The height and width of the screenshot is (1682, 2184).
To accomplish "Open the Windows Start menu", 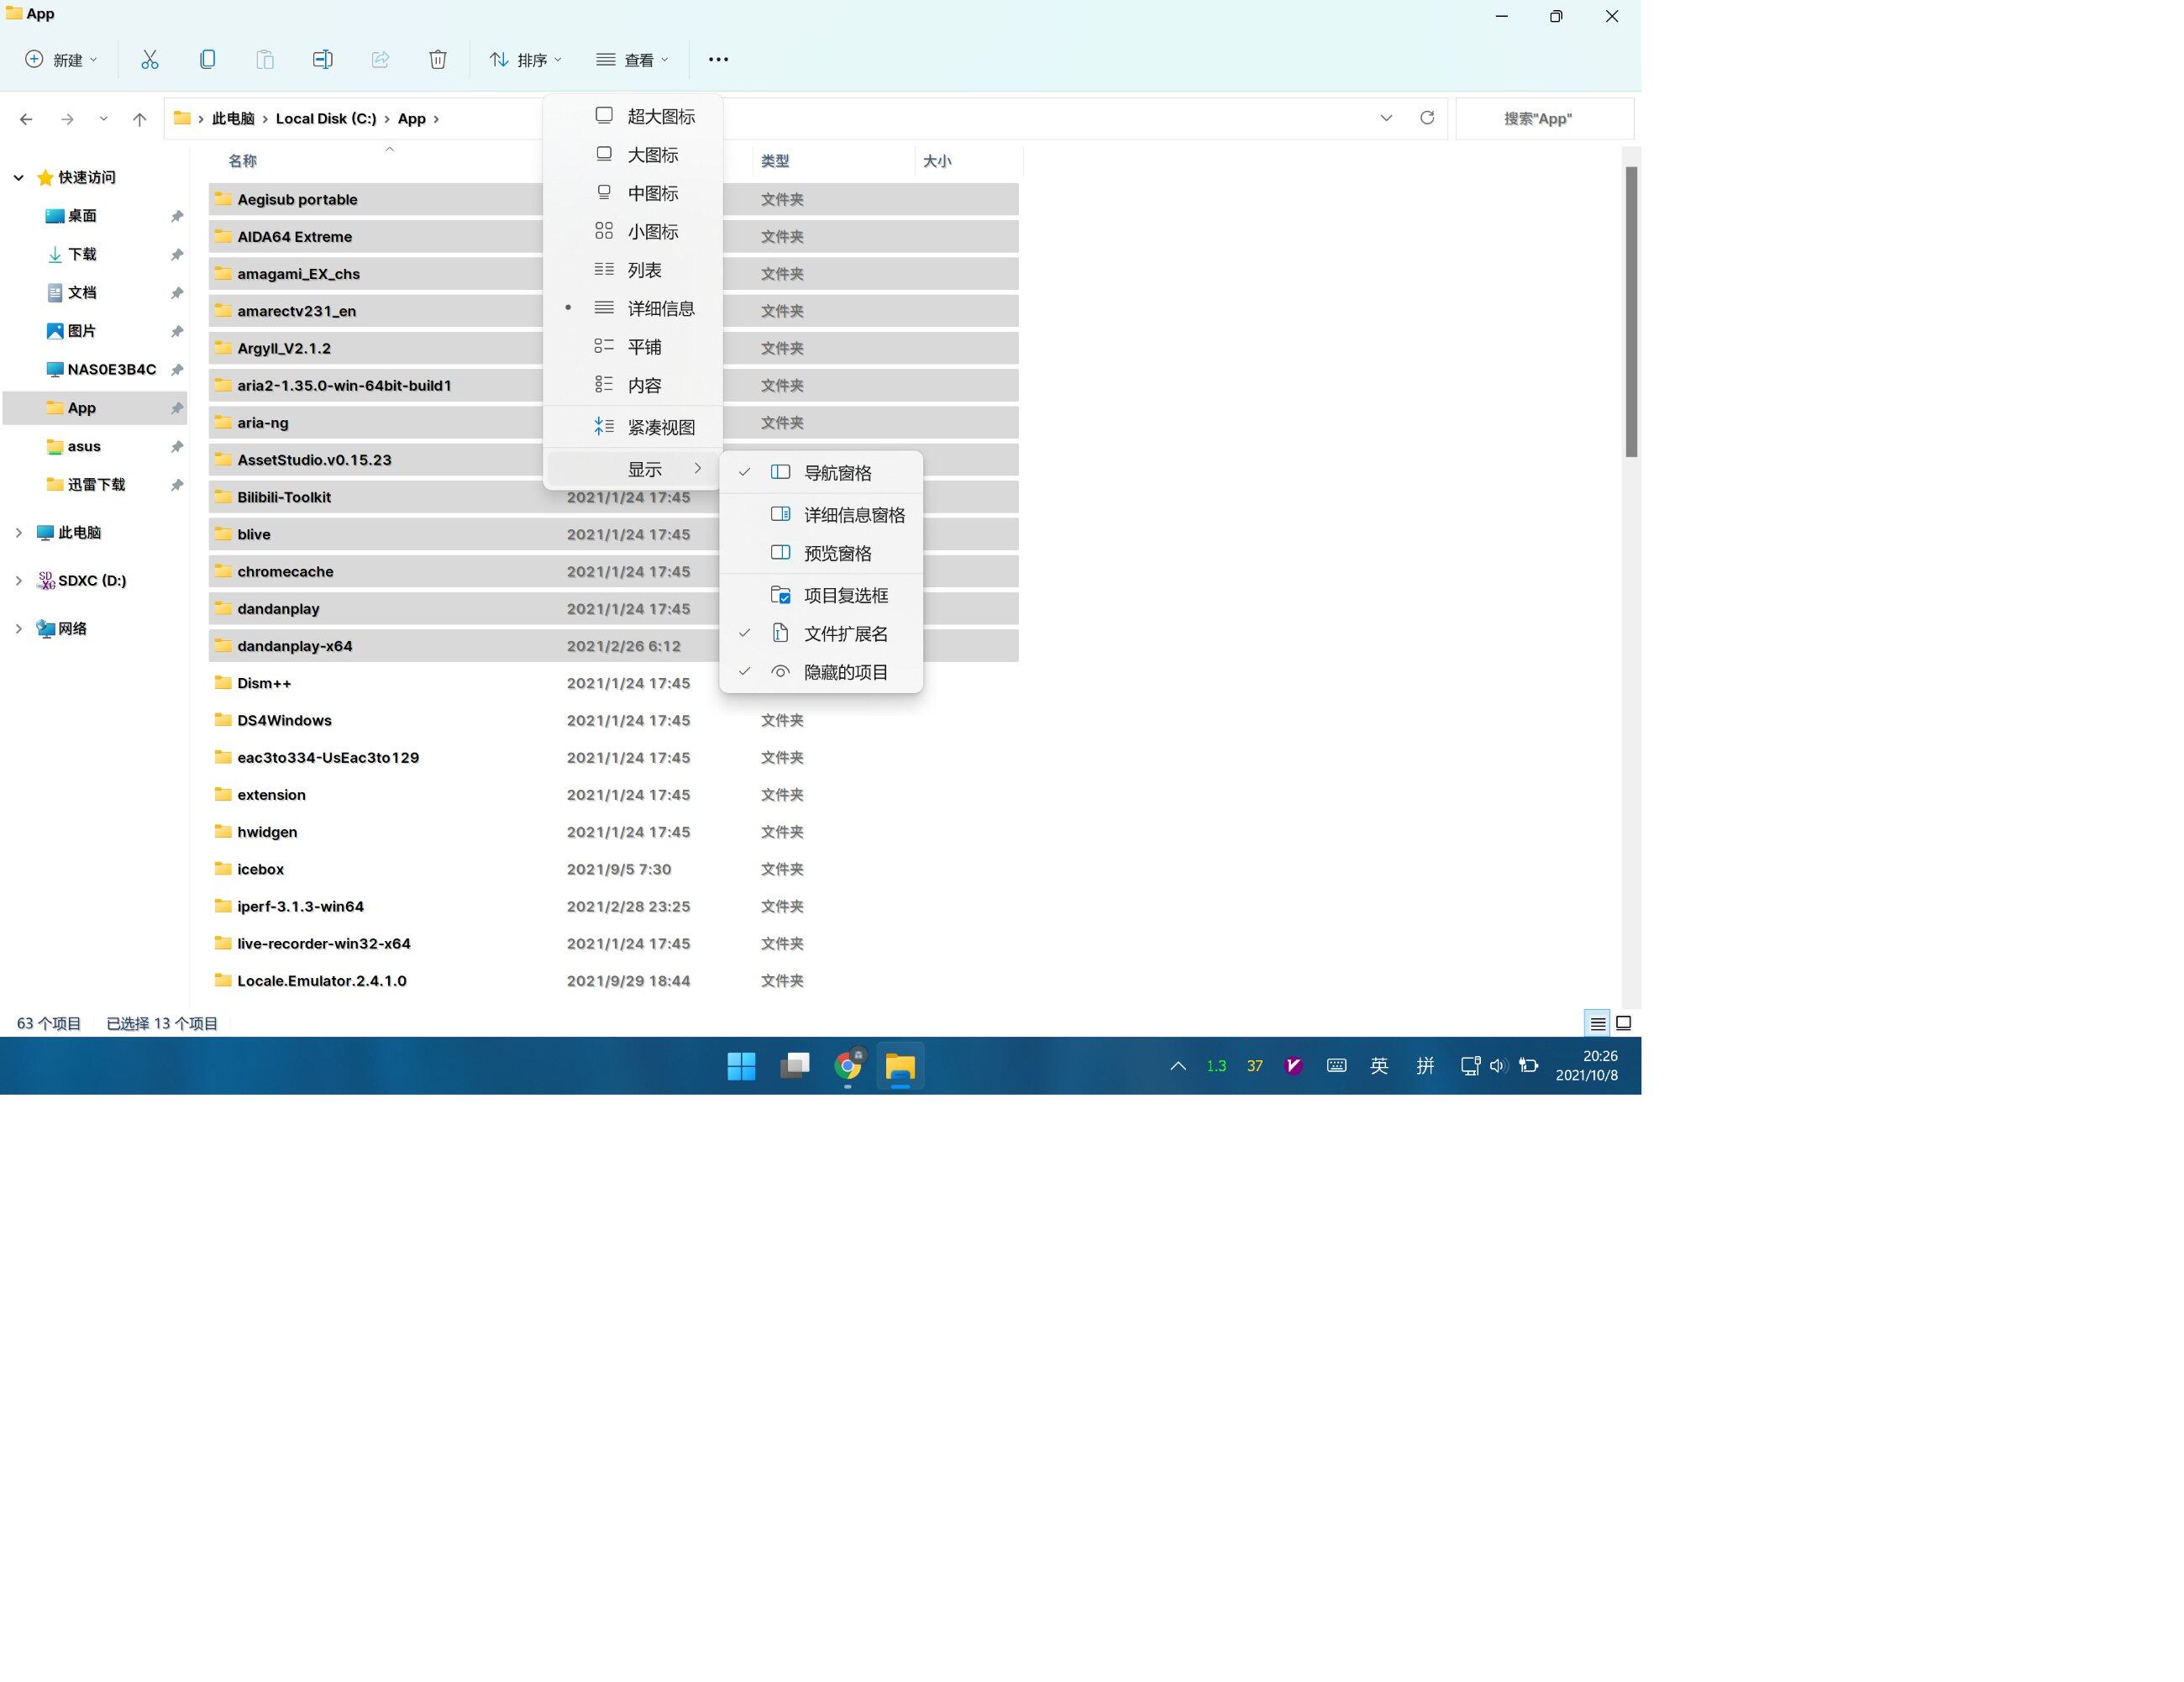I will pyautogui.click(x=741, y=1066).
